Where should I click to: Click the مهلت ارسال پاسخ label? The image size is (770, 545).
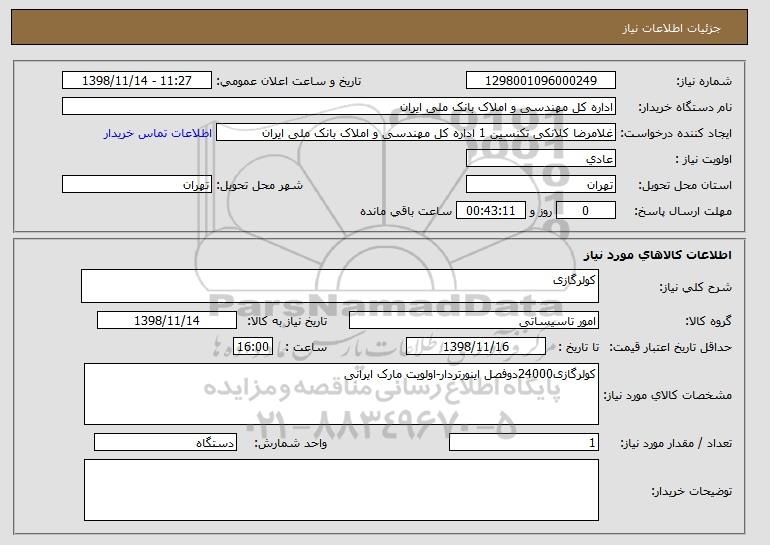click(x=683, y=211)
